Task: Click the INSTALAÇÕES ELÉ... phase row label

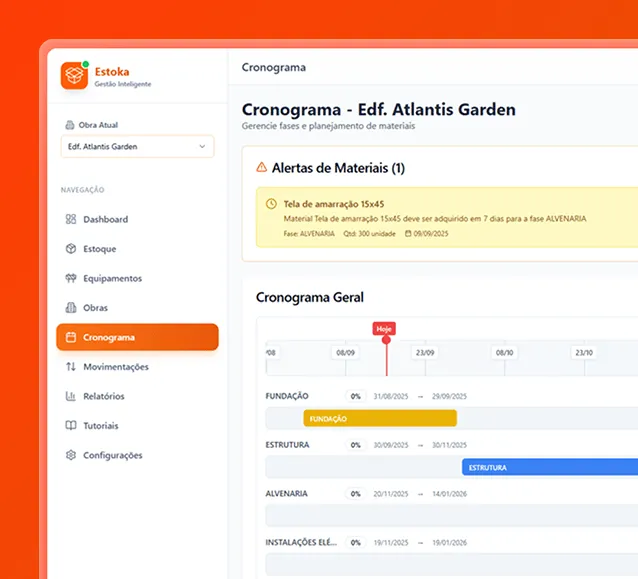Action: tap(301, 542)
